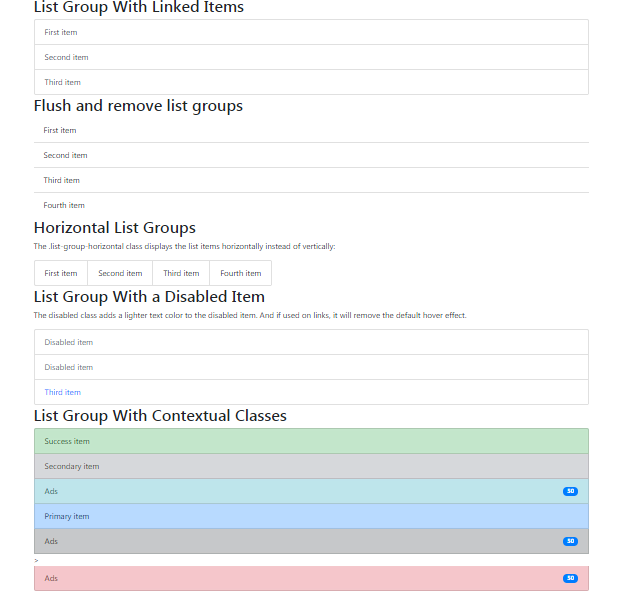Click the .list-group-horizontal description paragraph
The image size is (626, 604).
(x=184, y=246)
